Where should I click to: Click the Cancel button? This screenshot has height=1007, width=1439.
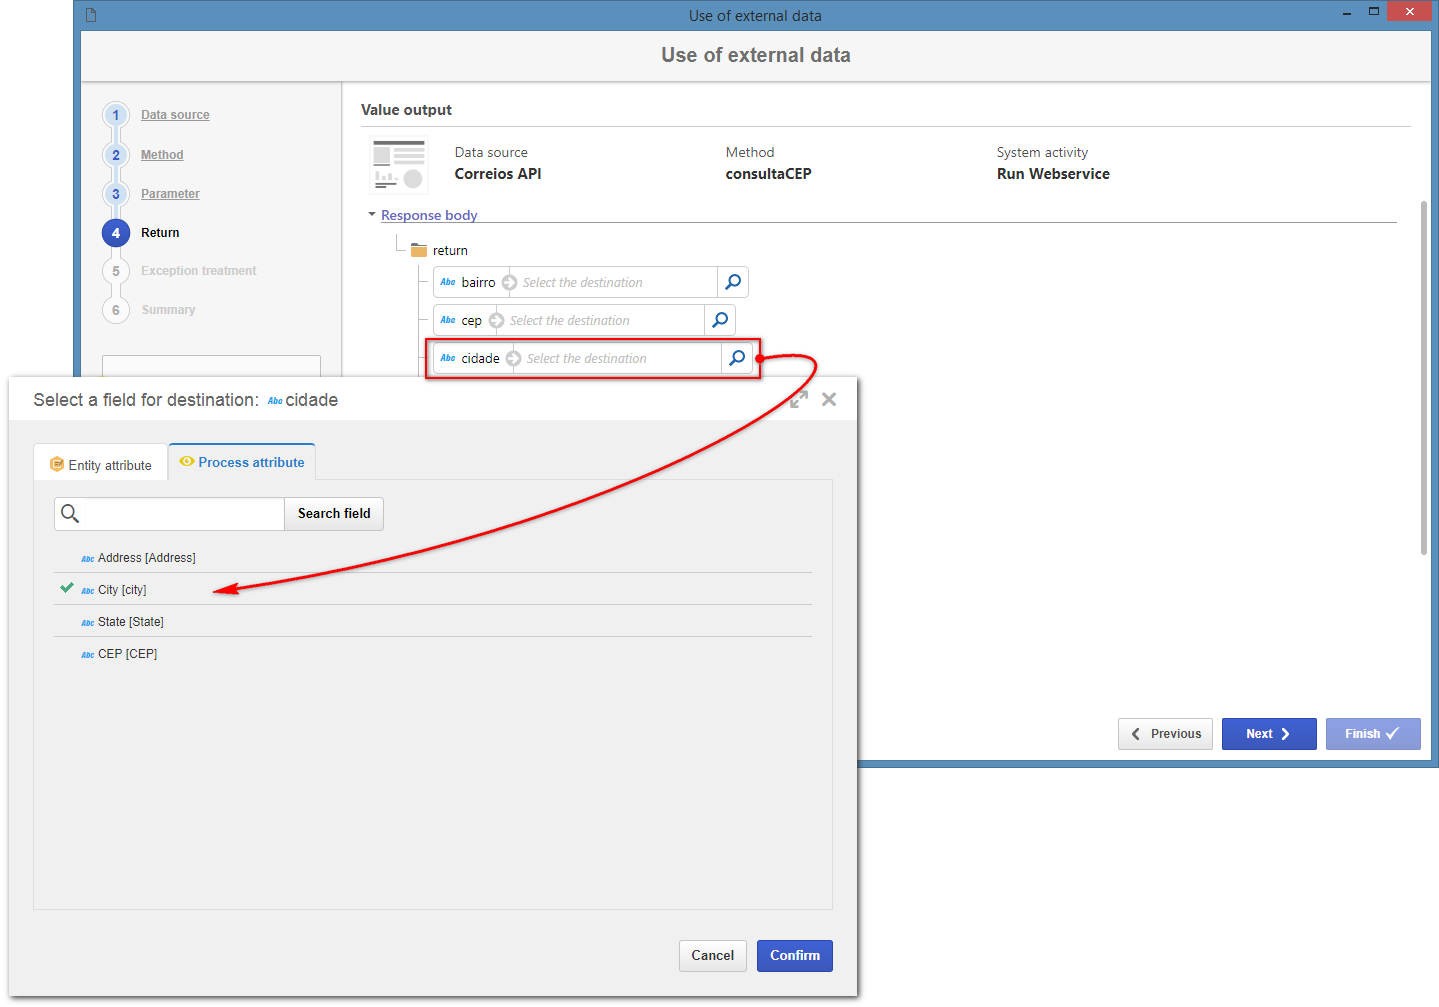pos(713,955)
